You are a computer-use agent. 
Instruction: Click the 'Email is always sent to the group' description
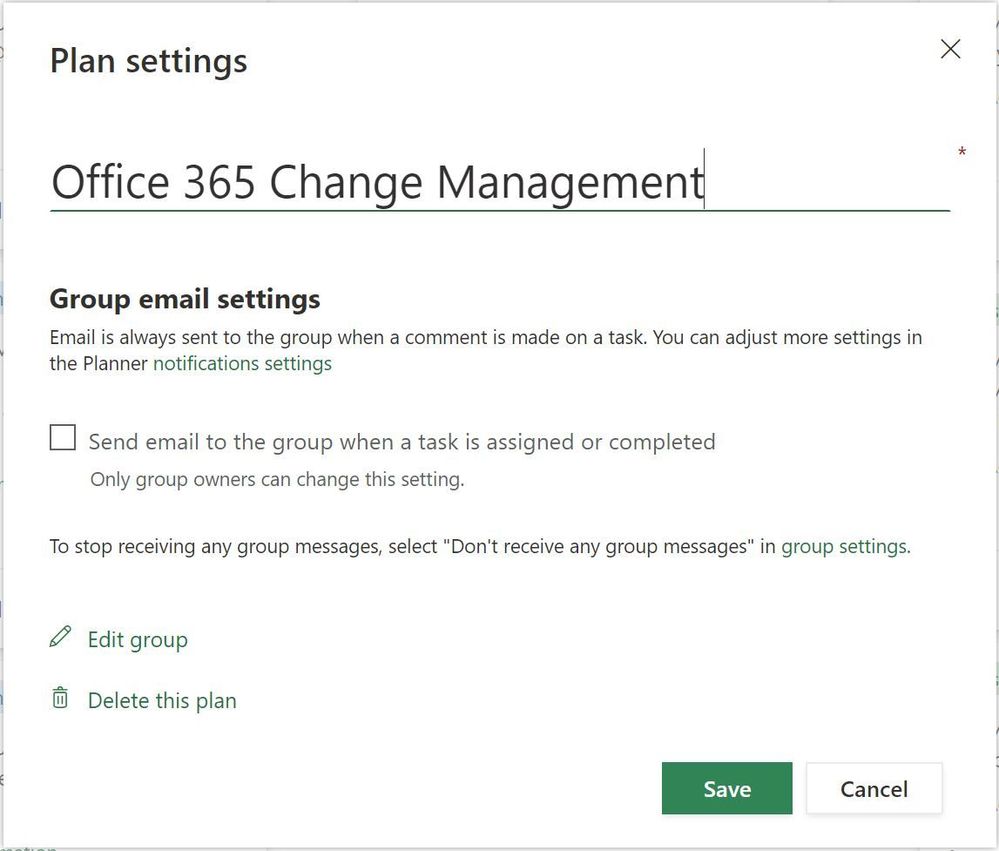coord(486,350)
